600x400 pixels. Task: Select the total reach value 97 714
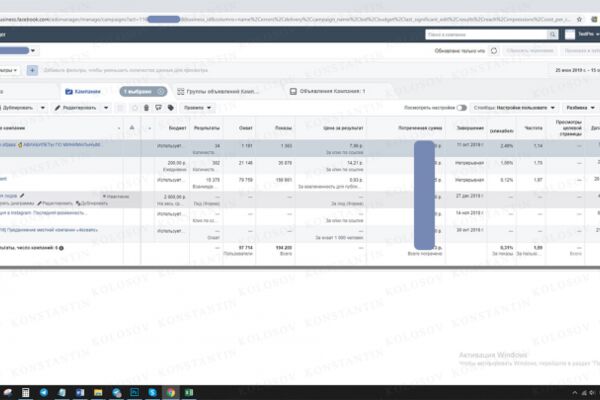246,248
